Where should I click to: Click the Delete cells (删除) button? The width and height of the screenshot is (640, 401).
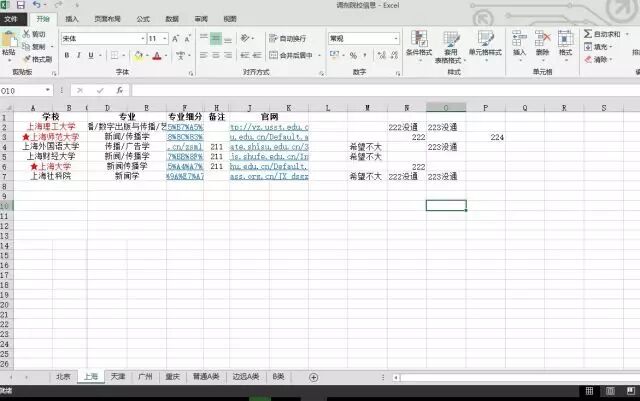[542, 44]
